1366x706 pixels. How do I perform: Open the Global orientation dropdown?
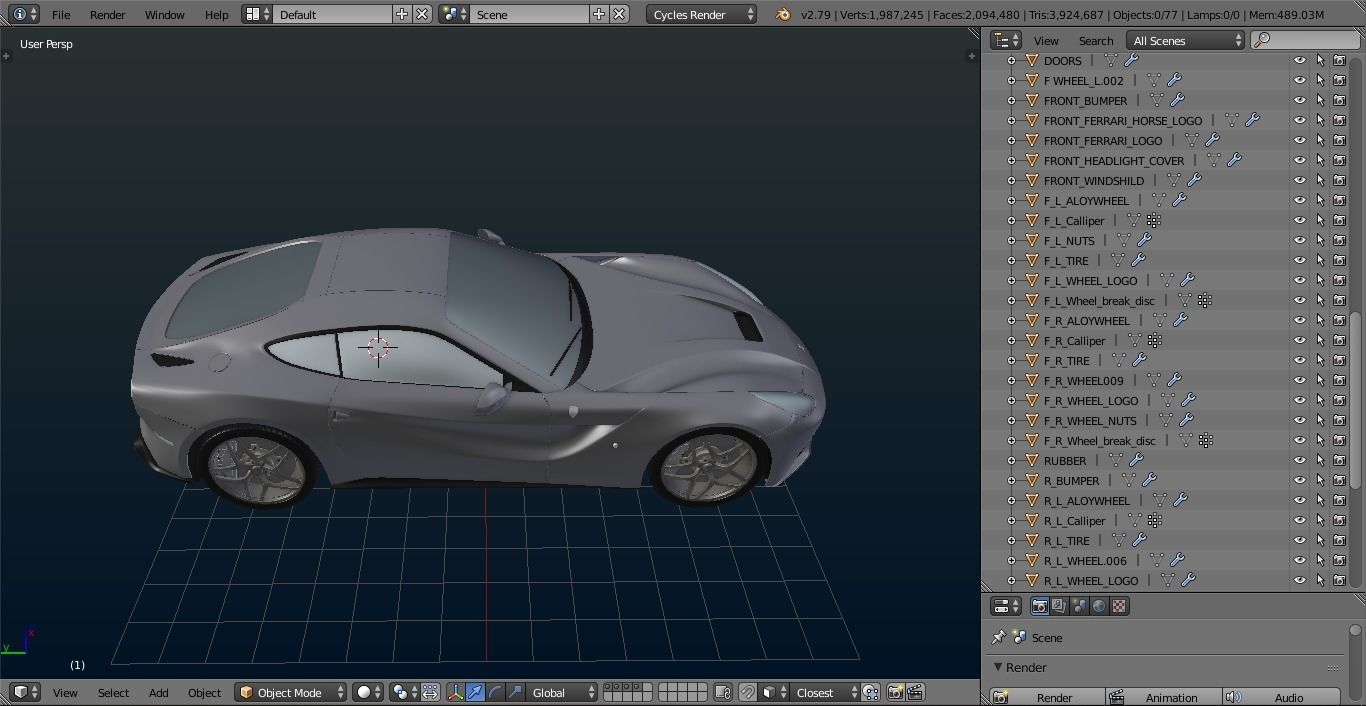coord(563,692)
